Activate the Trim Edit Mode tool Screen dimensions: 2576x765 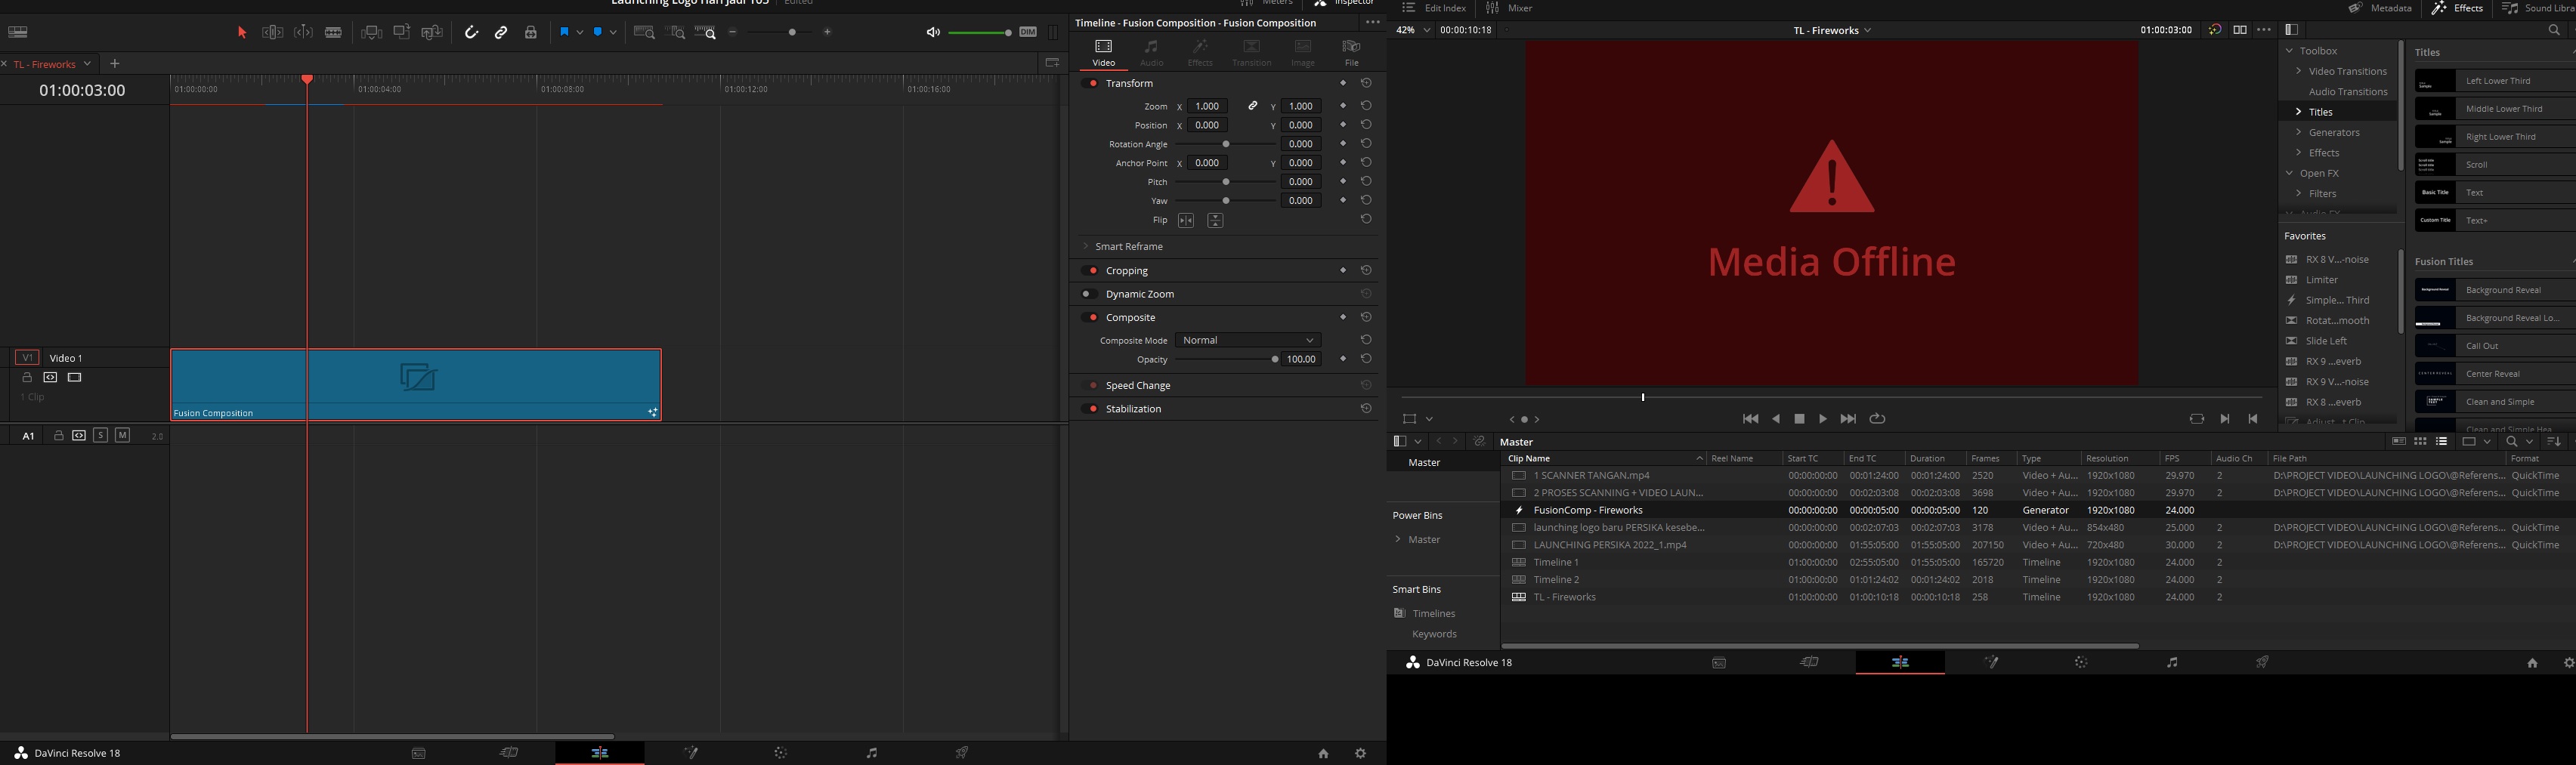coord(272,33)
